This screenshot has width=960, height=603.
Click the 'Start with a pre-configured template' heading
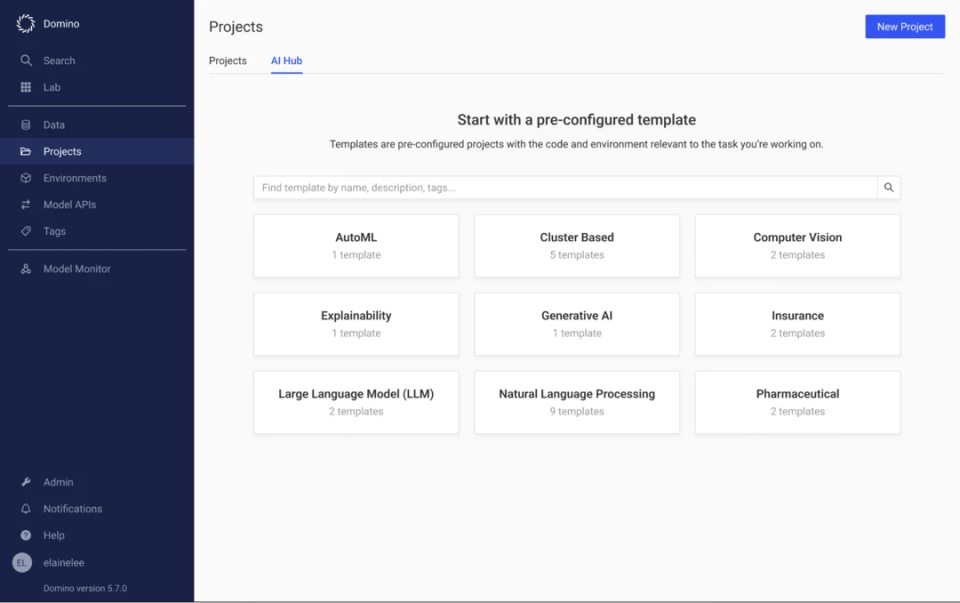577,120
